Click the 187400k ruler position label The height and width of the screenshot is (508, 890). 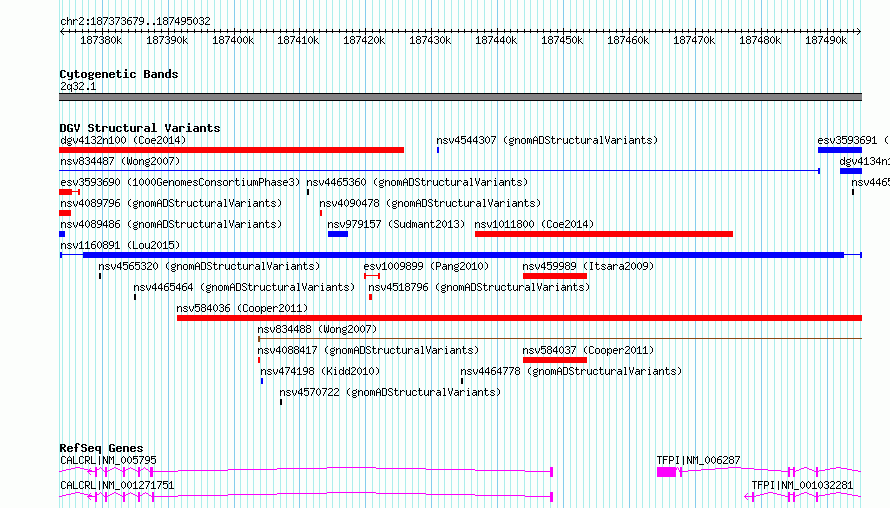click(233, 40)
